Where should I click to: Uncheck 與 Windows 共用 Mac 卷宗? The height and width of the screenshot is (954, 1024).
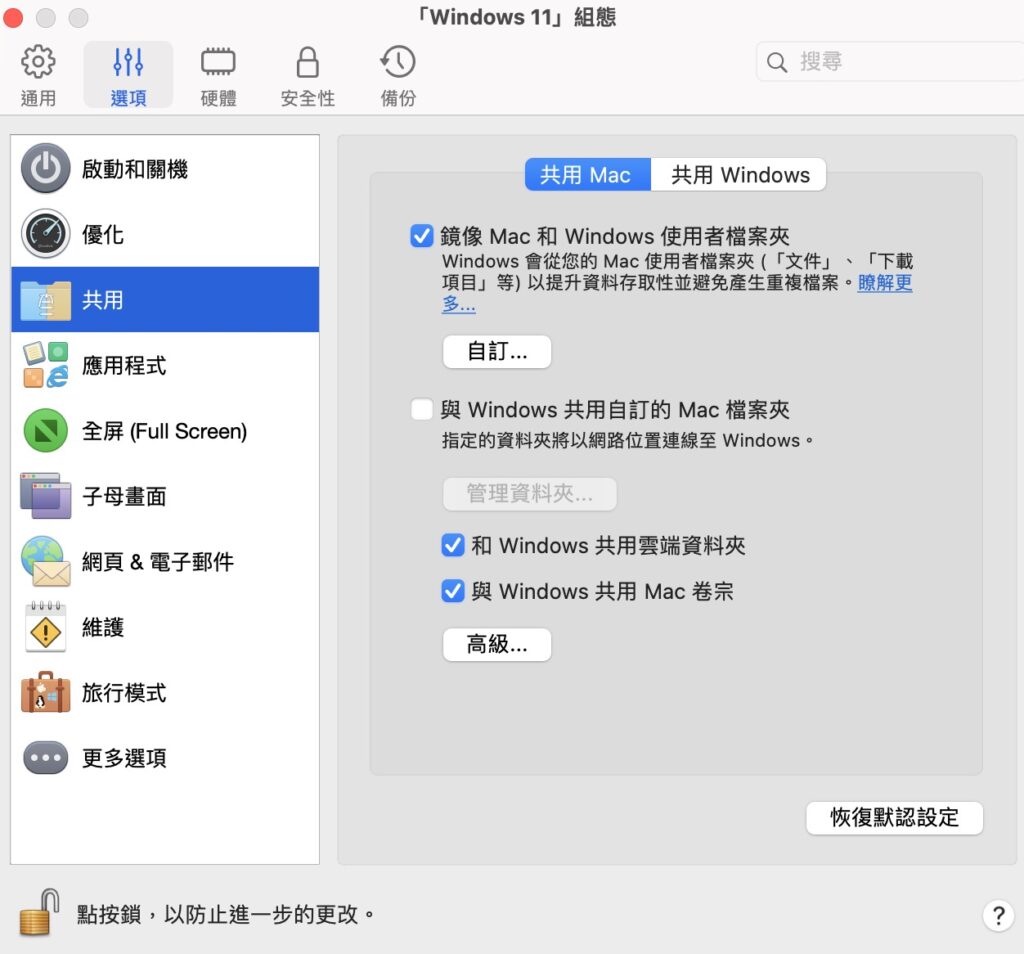pos(453,591)
